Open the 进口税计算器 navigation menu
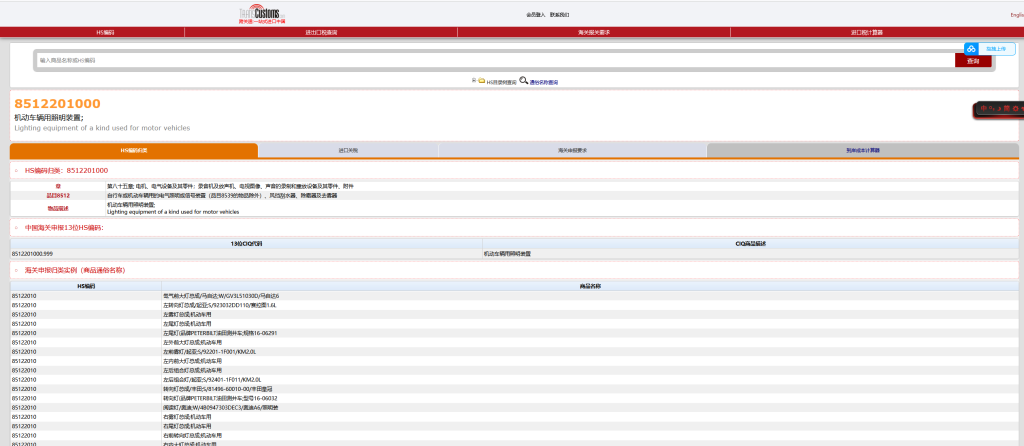This screenshot has width=1024, height=446. click(866, 33)
